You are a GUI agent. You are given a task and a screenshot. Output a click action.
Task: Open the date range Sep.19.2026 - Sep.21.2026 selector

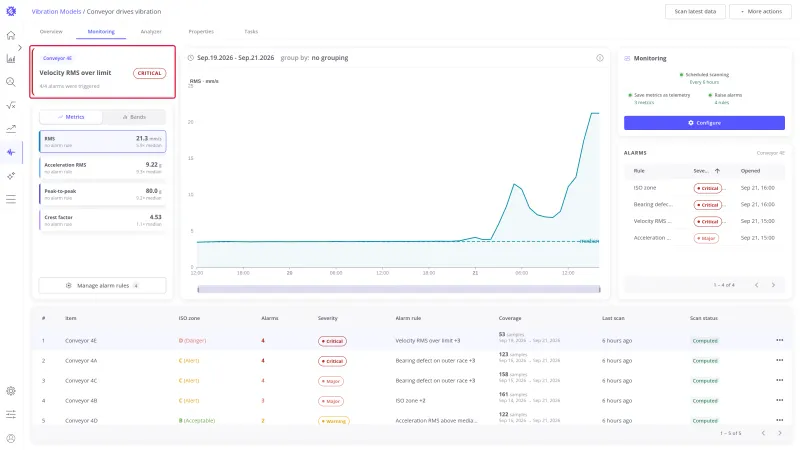(x=236, y=58)
